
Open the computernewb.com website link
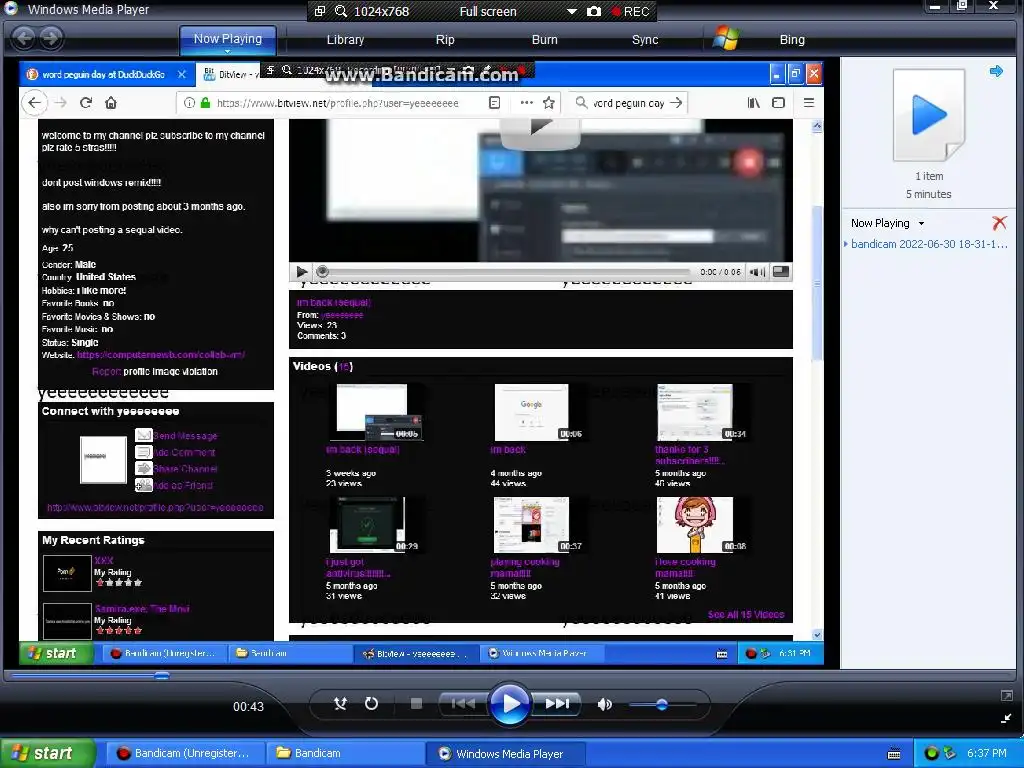pos(161,355)
